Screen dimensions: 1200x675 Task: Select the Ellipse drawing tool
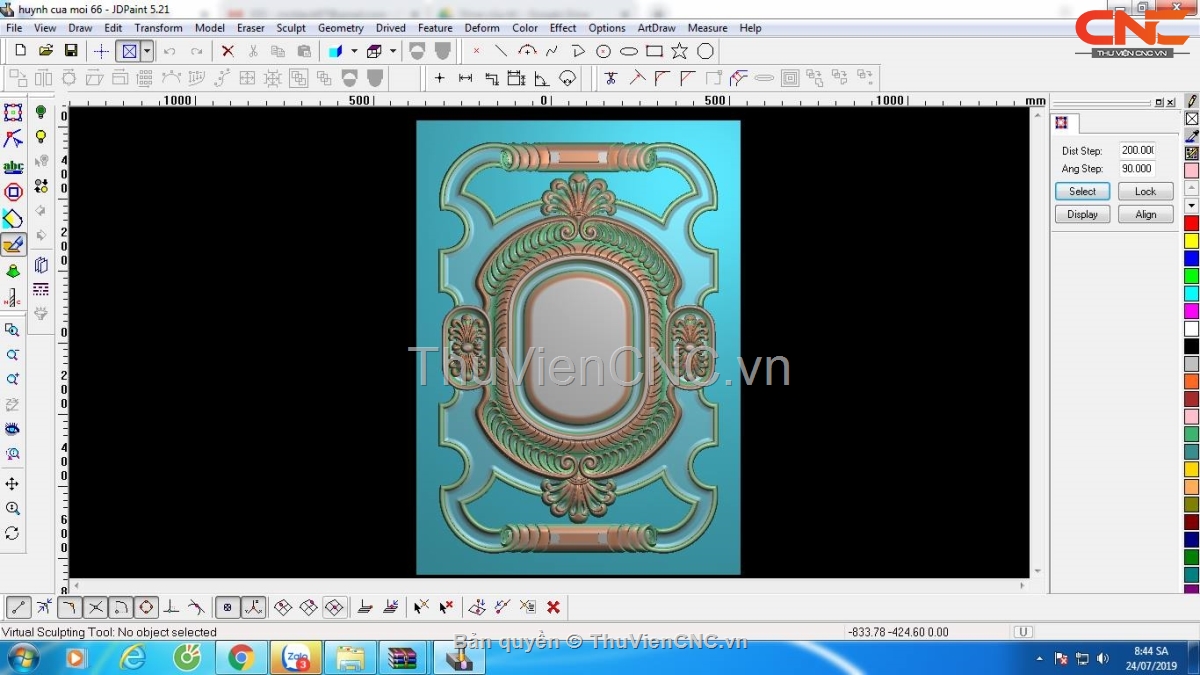[x=629, y=51]
